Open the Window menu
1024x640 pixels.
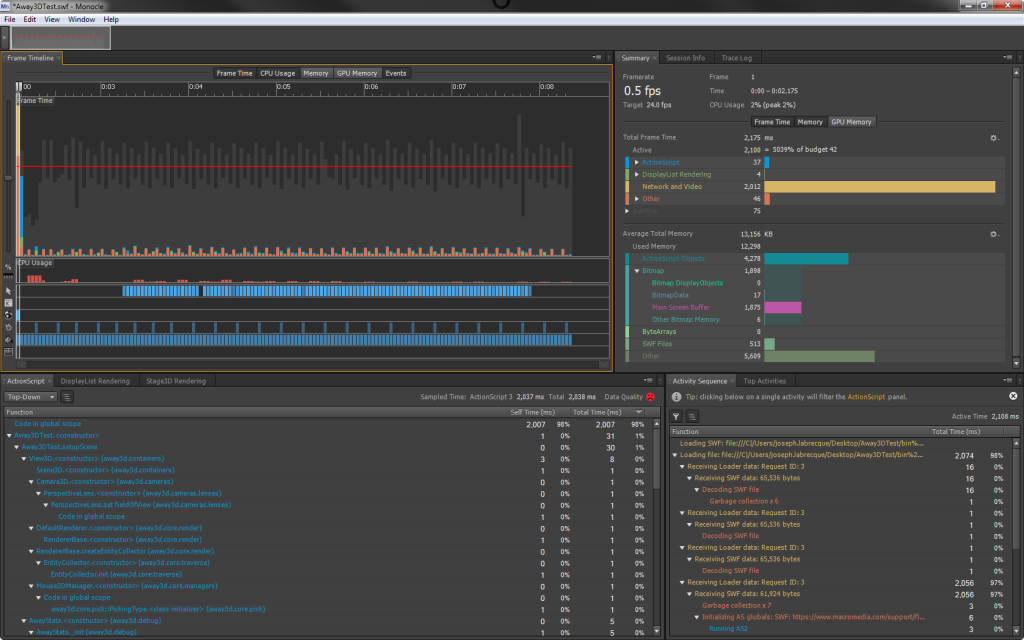point(82,20)
